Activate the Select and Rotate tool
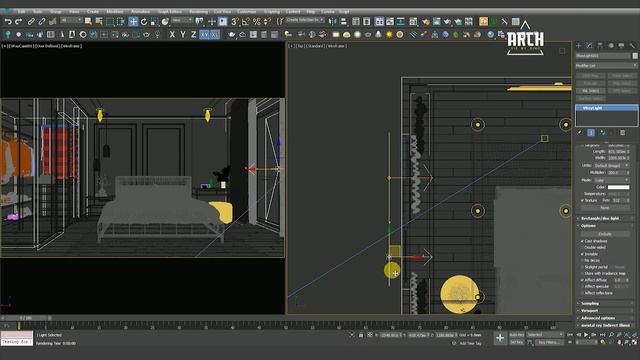The image size is (640, 360). 144,21
